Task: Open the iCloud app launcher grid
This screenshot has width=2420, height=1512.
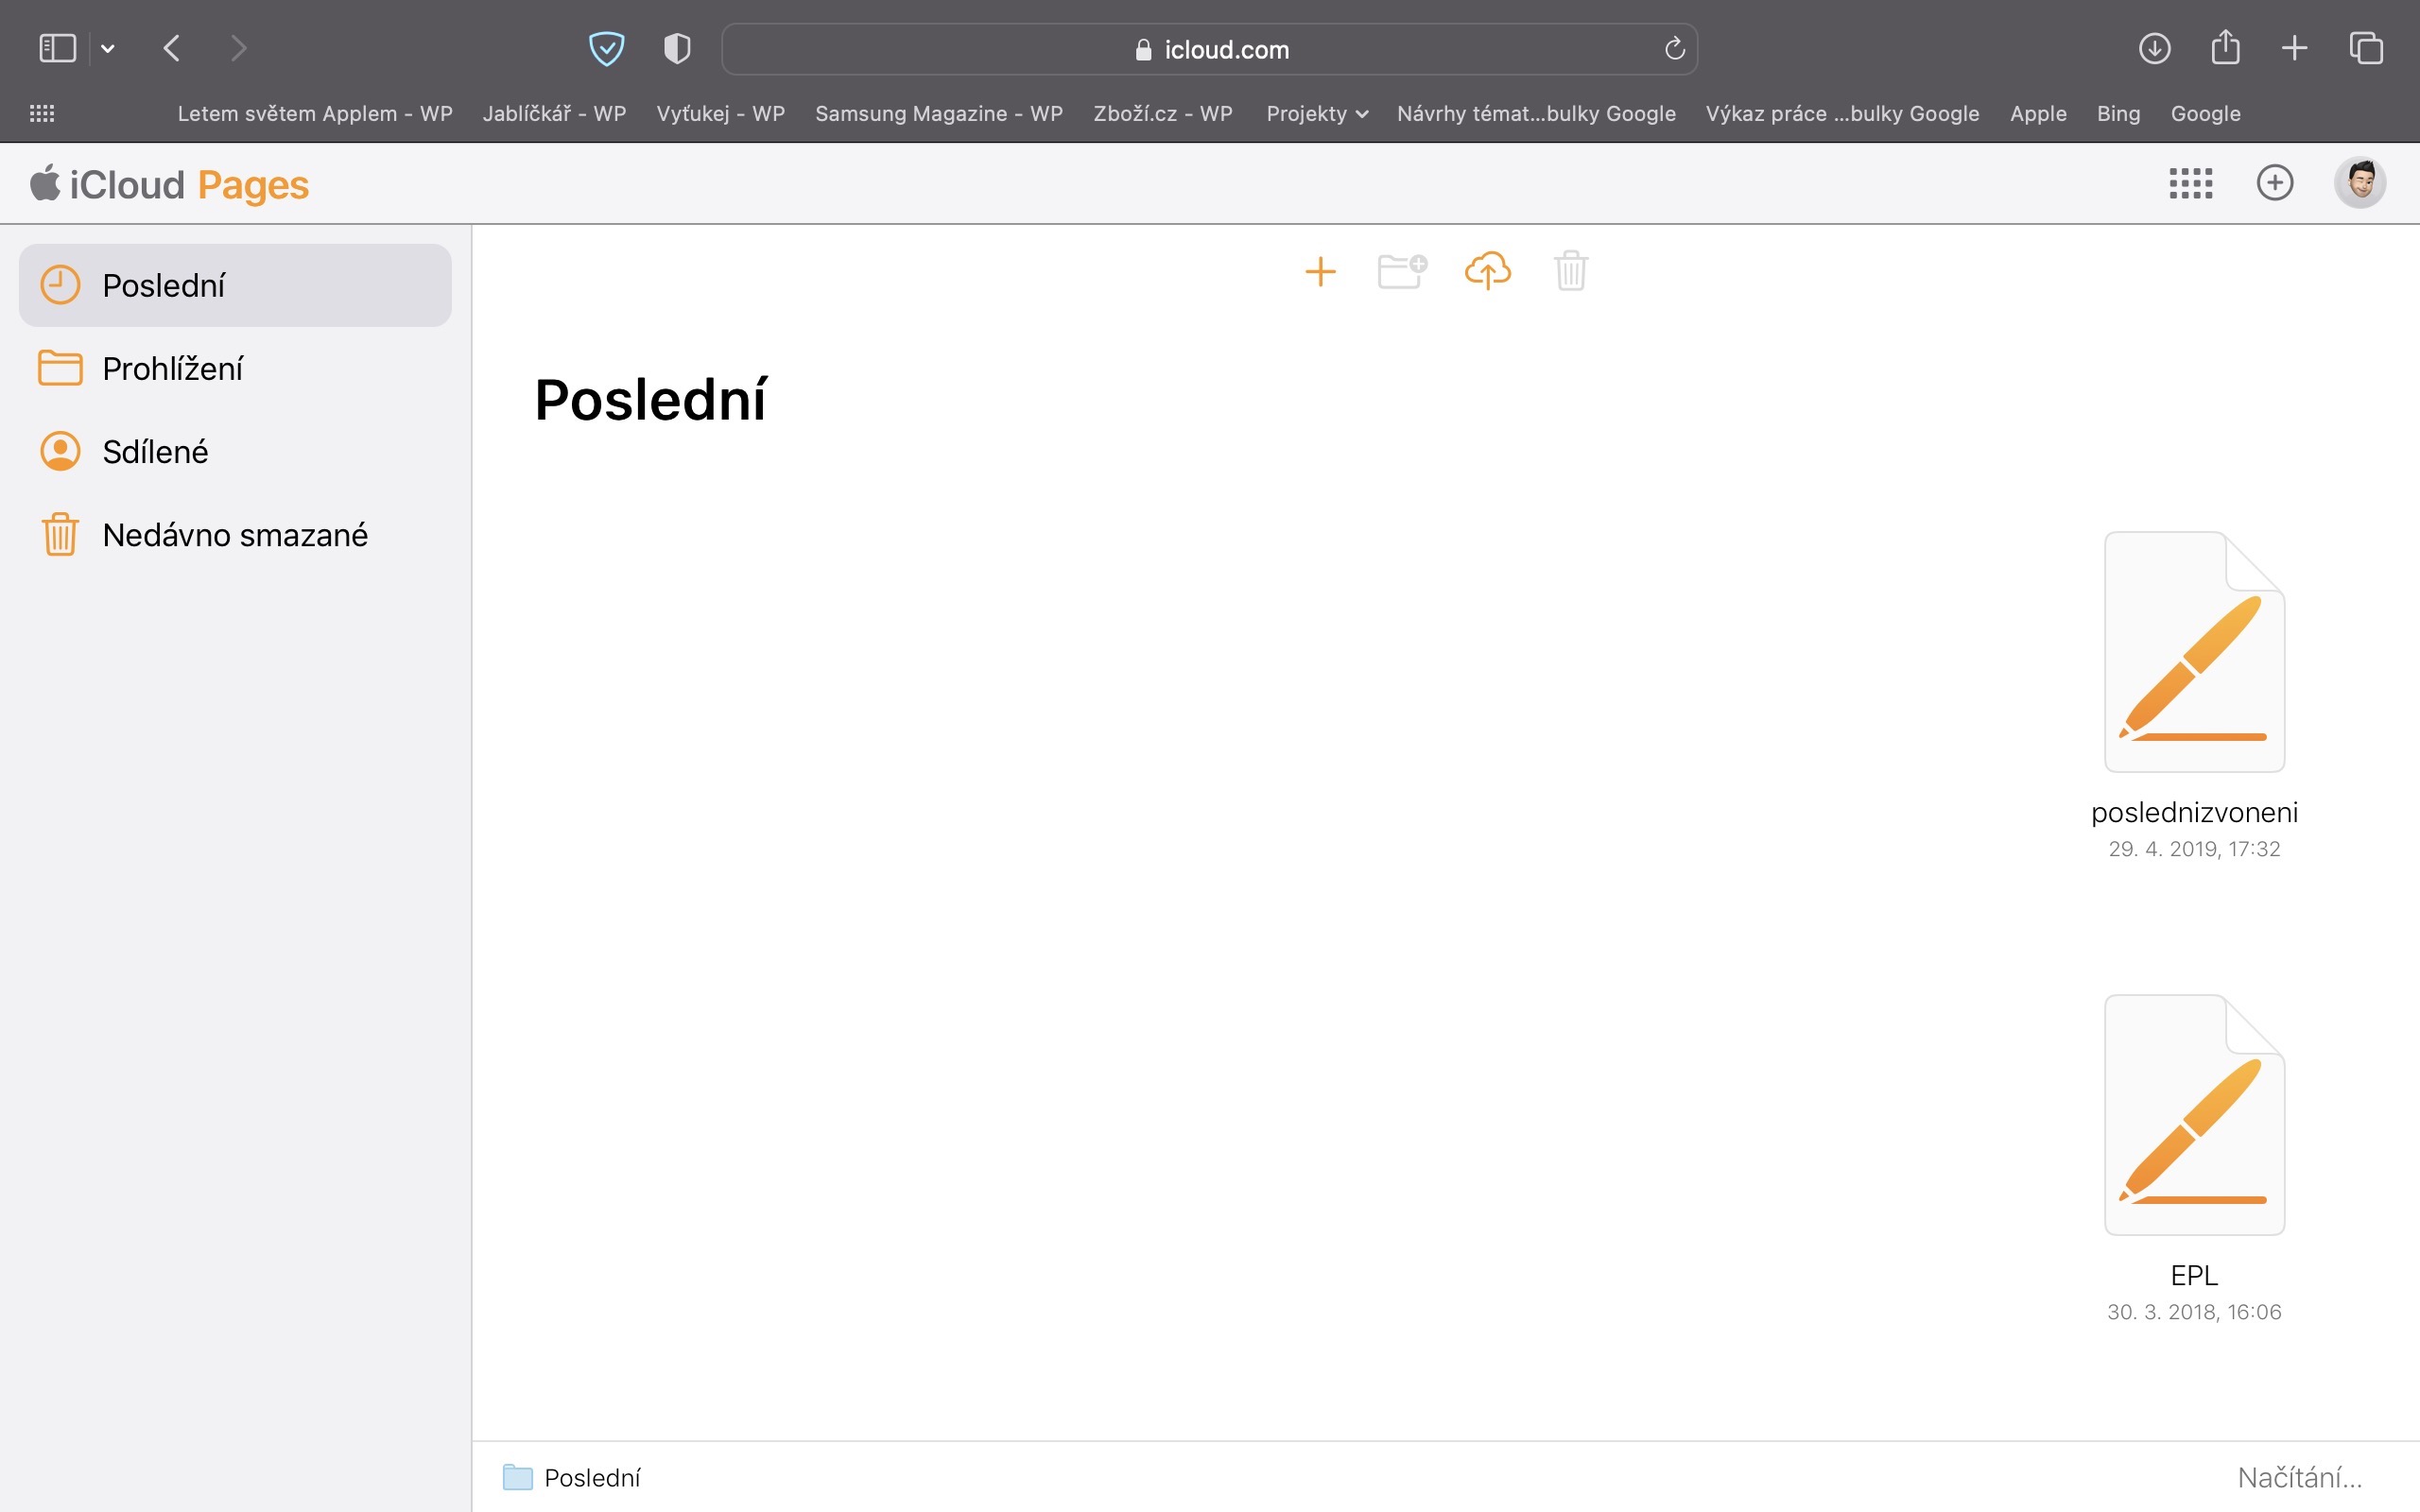Action: (x=2190, y=183)
